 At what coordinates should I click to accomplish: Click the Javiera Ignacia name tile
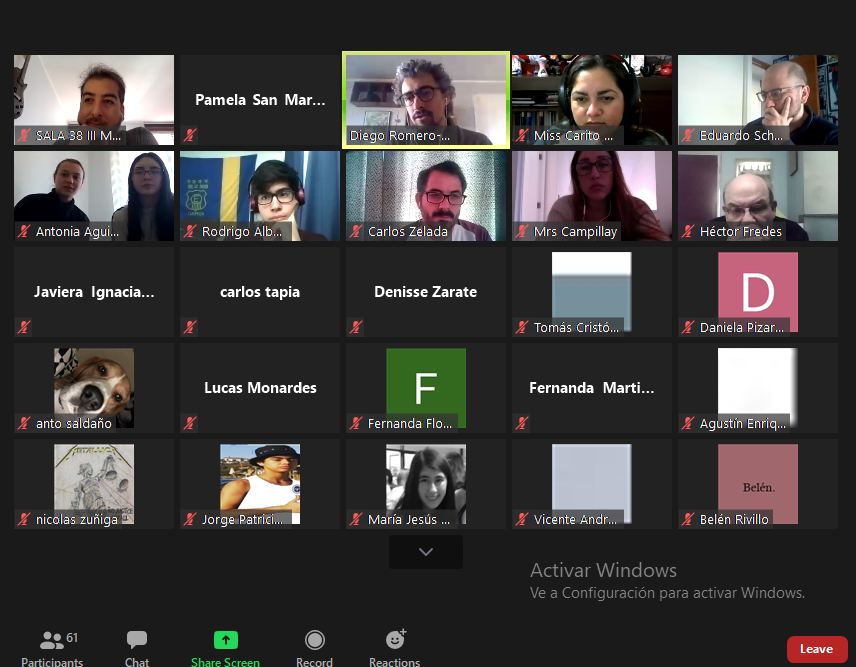click(94, 292)
